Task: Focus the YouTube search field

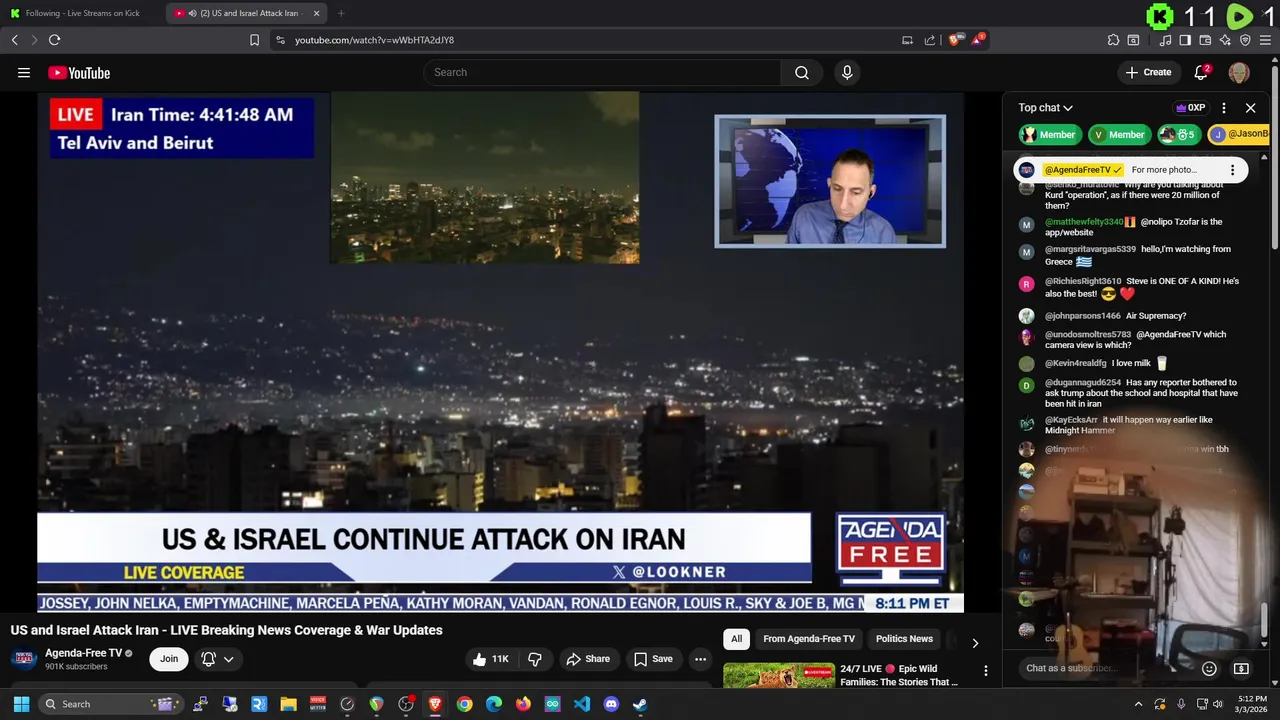Action: click(x=602, y=72)
